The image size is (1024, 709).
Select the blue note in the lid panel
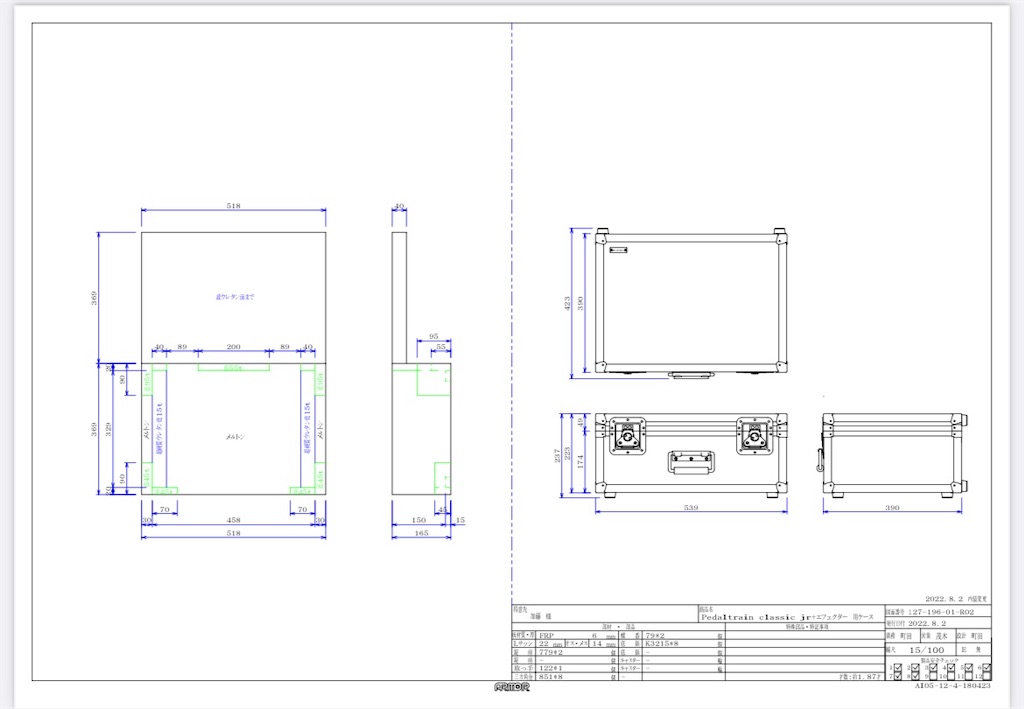pyautogui.click(x=235, y=297)
